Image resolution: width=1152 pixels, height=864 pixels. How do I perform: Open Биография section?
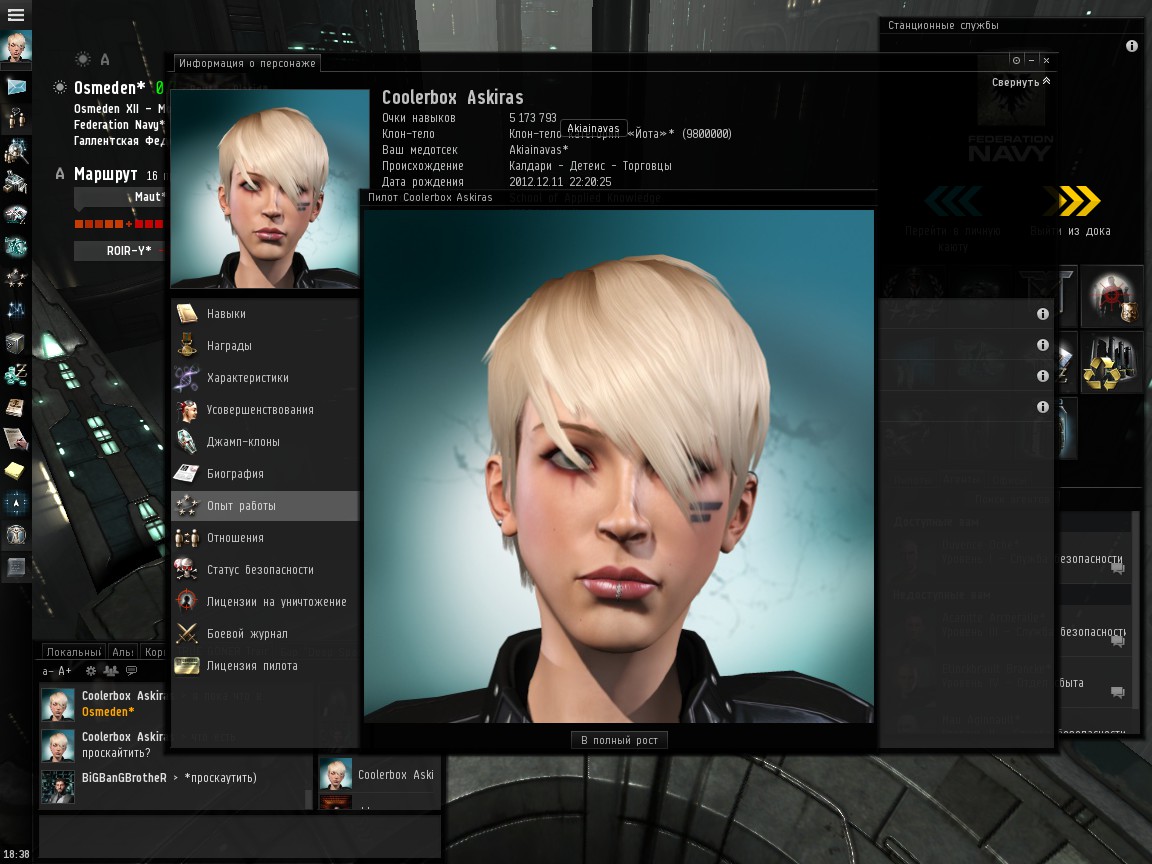[x=265, y=474]
